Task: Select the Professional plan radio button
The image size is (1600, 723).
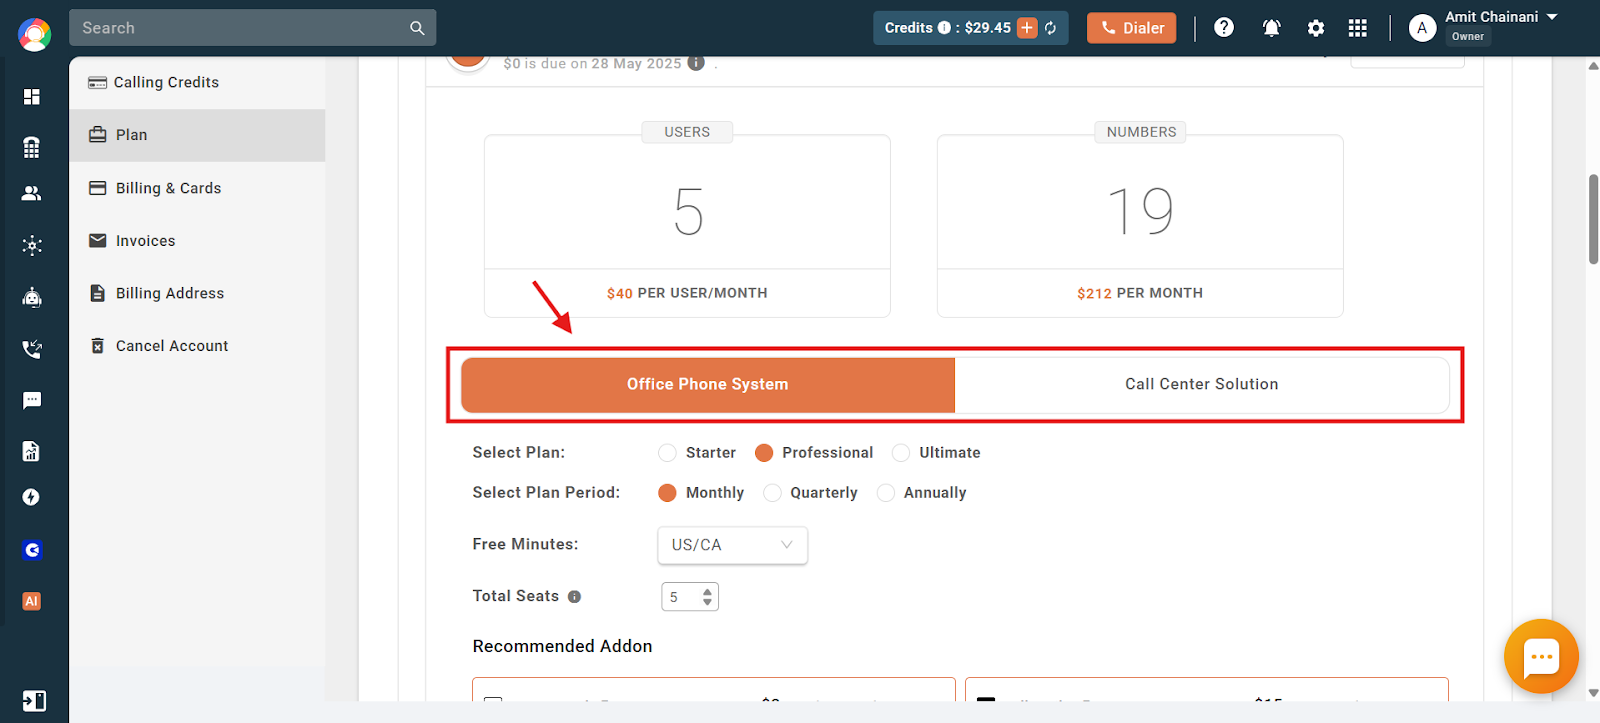Action: click(764, 453)
